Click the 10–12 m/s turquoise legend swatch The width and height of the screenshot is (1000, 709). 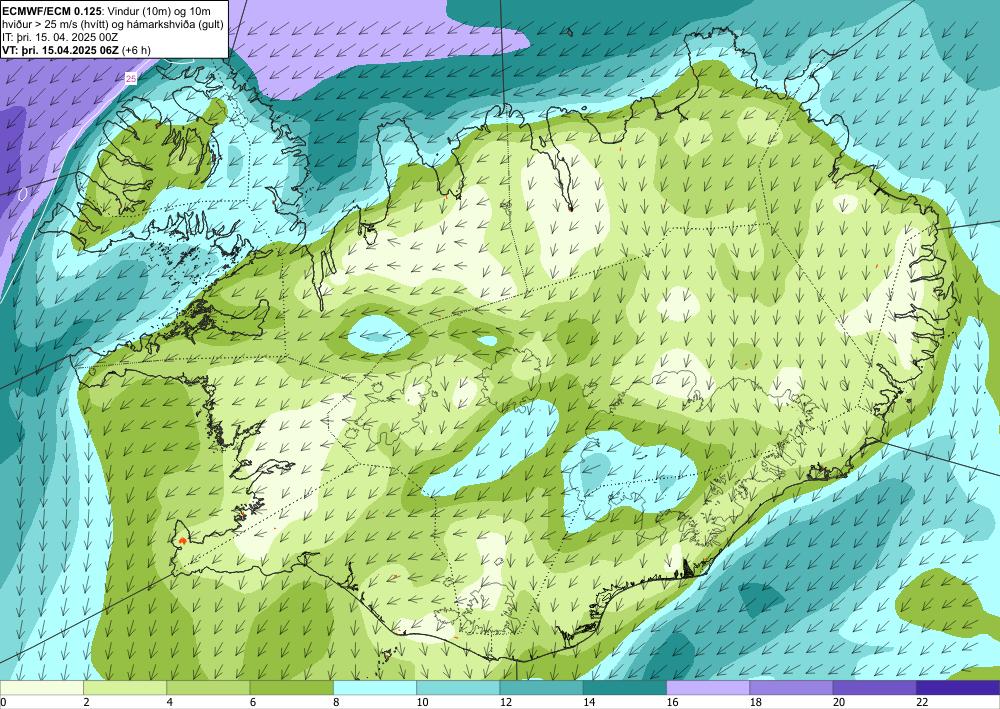[458, 687]
